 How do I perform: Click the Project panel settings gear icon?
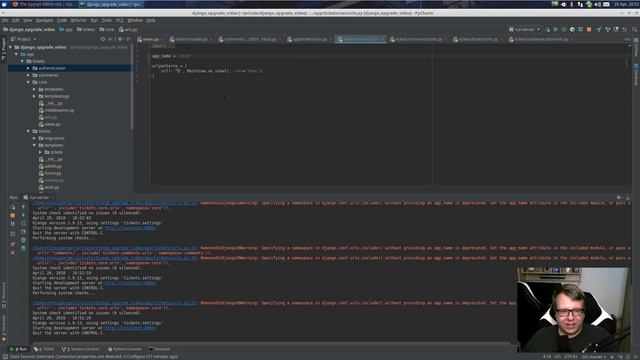pos(120,39)
